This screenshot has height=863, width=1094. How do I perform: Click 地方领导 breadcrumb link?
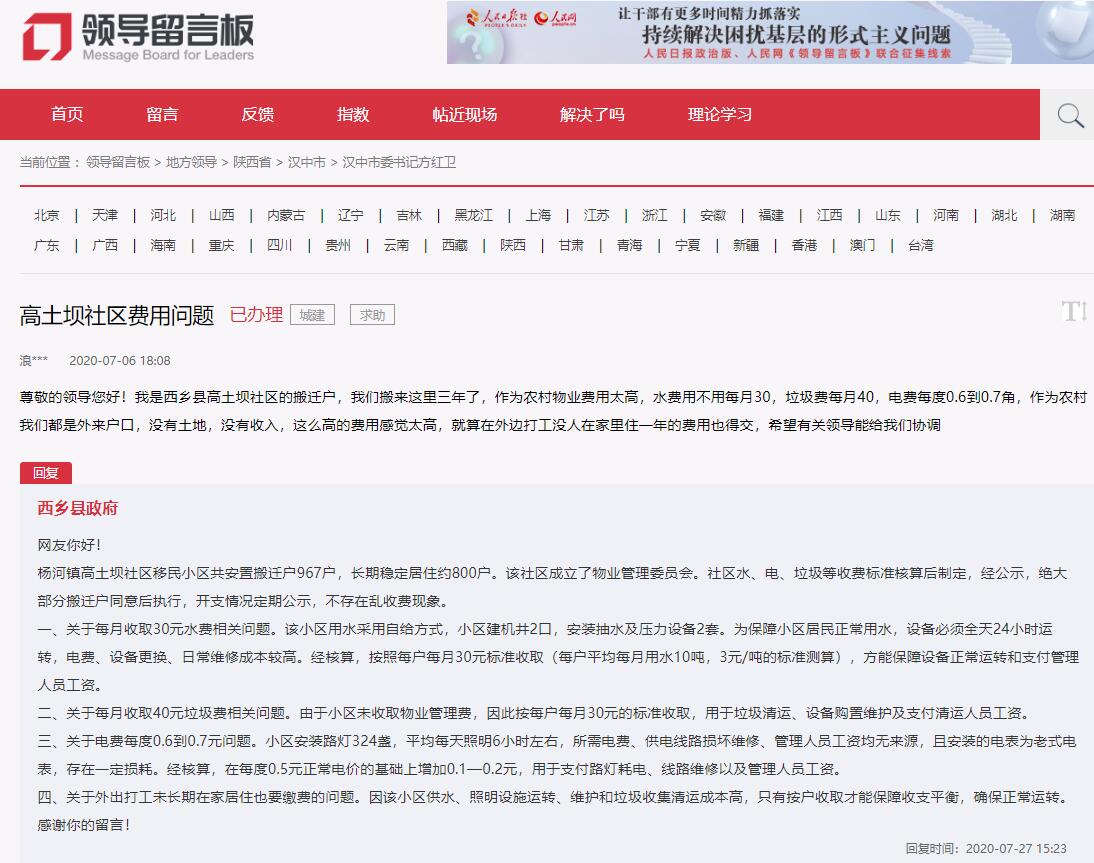(x=191, y=162)
